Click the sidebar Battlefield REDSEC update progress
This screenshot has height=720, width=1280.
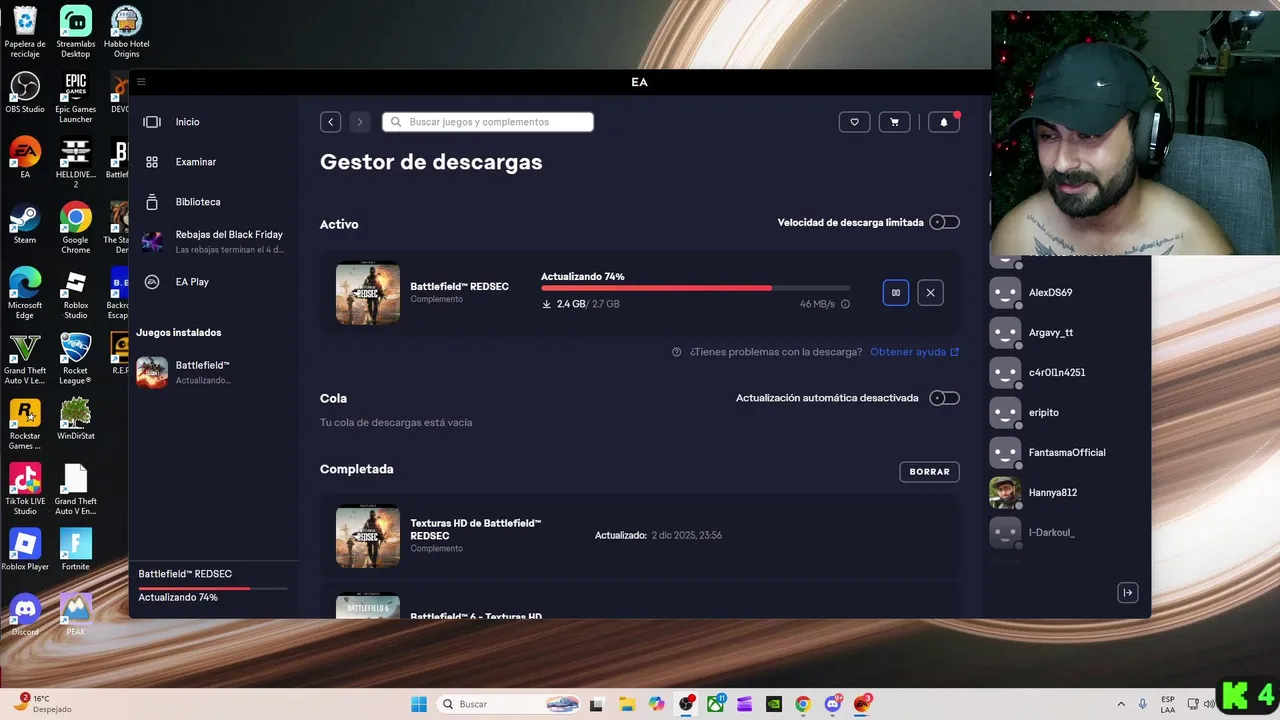pos(213,586)
